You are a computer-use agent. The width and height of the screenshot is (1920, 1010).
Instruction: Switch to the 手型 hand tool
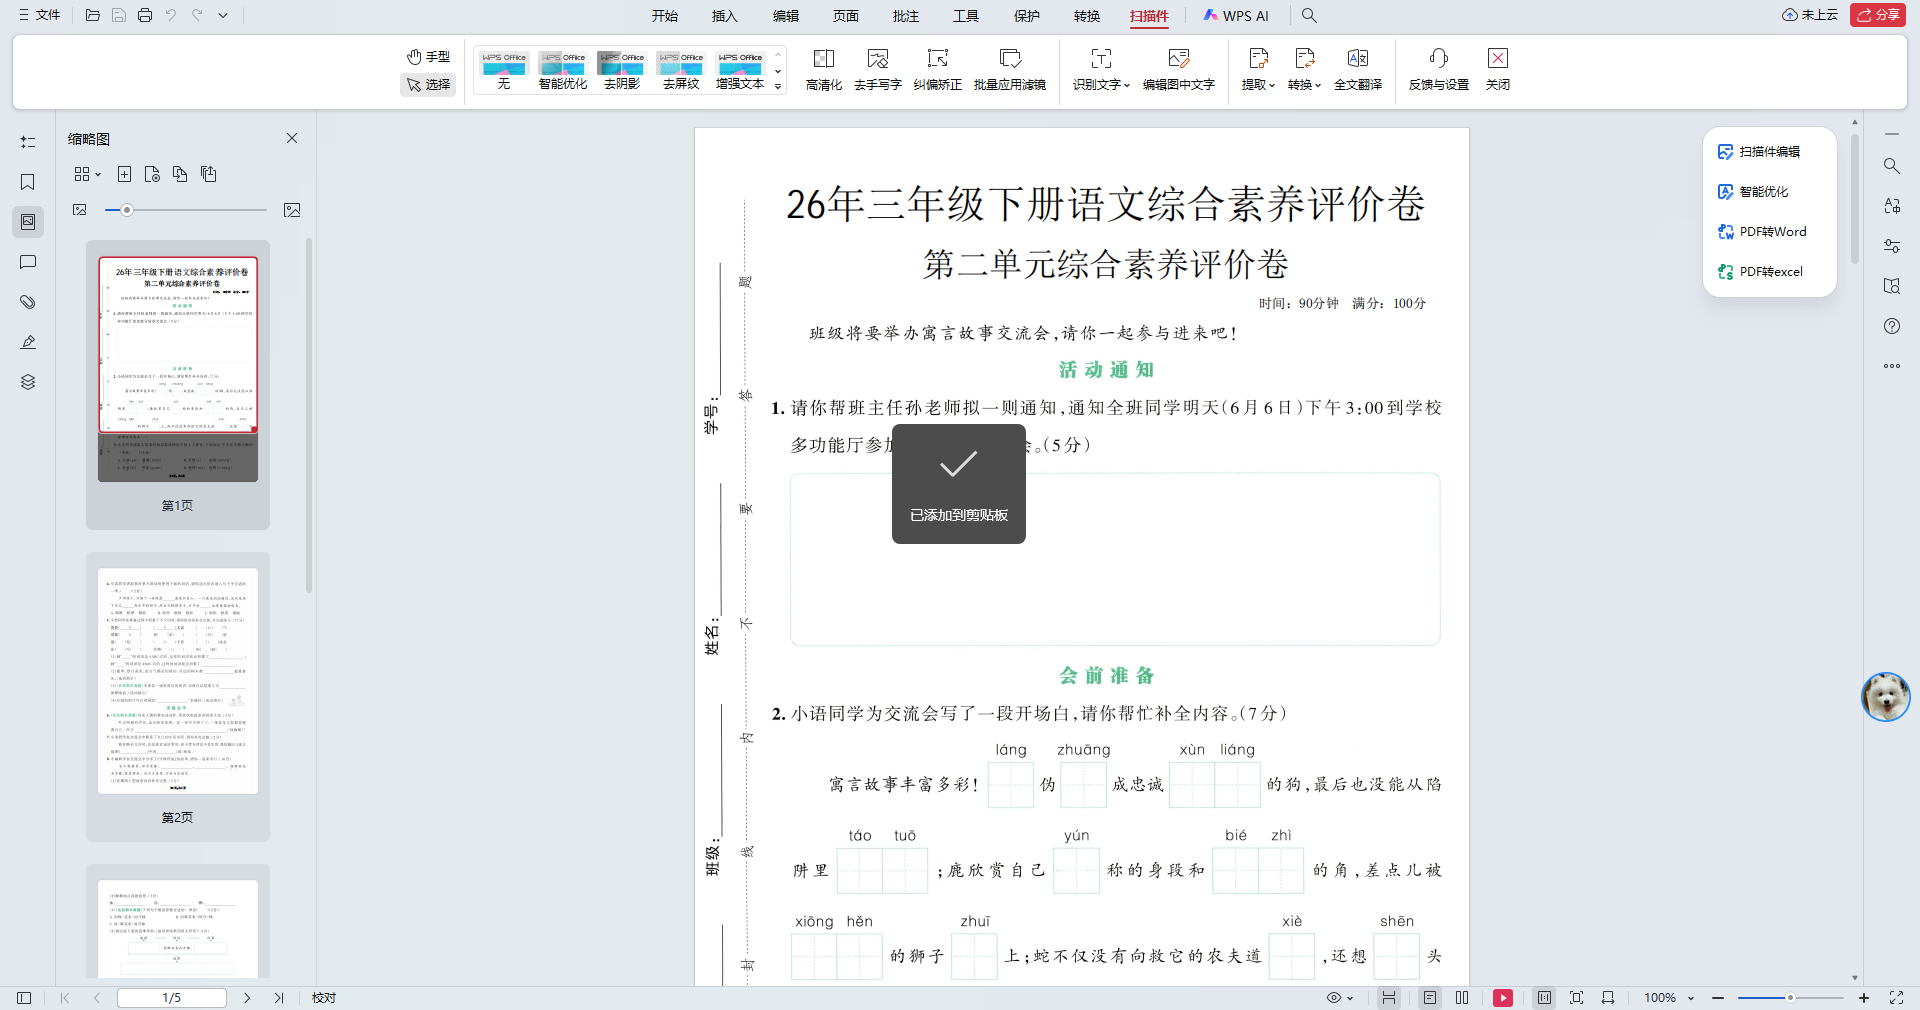pos(428,56)
